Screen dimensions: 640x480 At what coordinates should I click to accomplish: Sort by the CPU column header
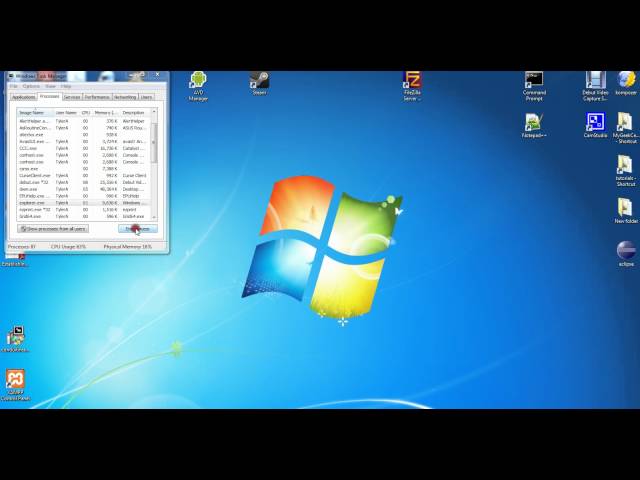click(85, 112)
